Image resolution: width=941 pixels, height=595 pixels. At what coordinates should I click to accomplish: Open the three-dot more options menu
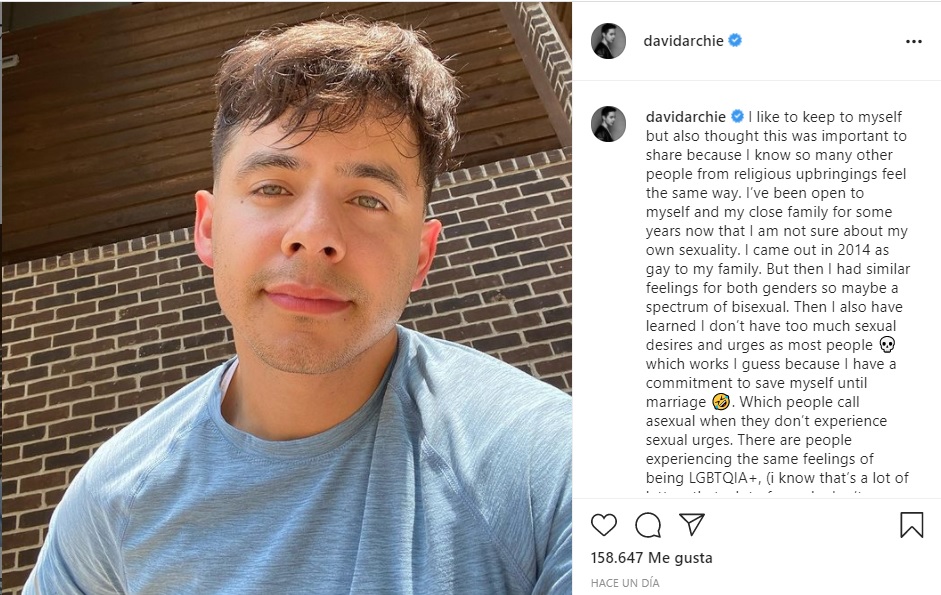(913, 42)
